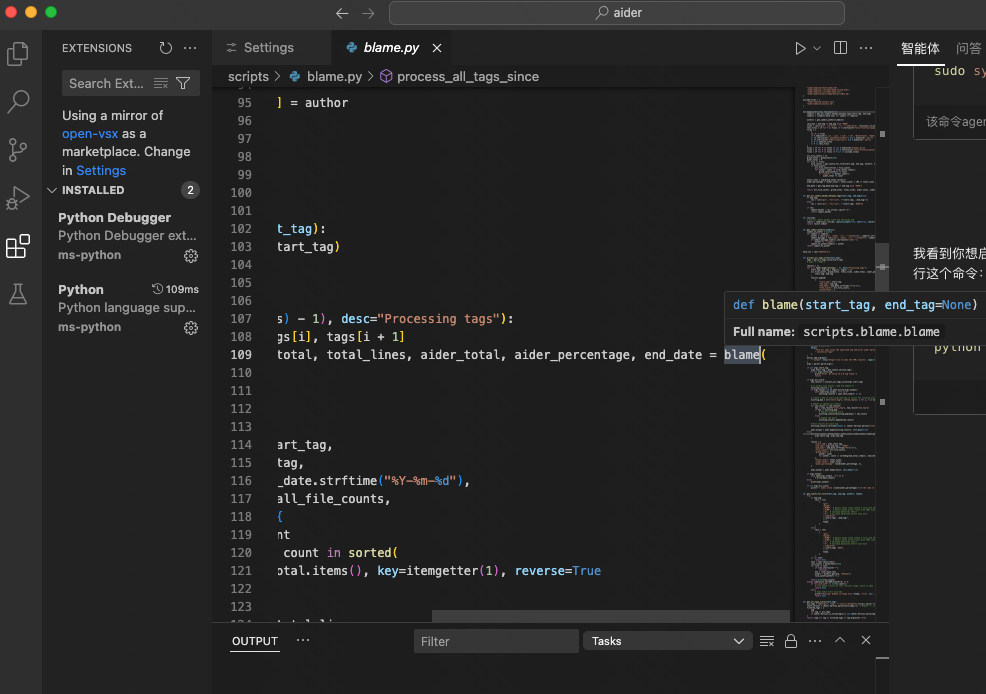Image resolution: width=986 pixels, height=694 pixels.
Task: Open the Search view in activity bar
Action: pyautogui.click(x=18, y=102)
